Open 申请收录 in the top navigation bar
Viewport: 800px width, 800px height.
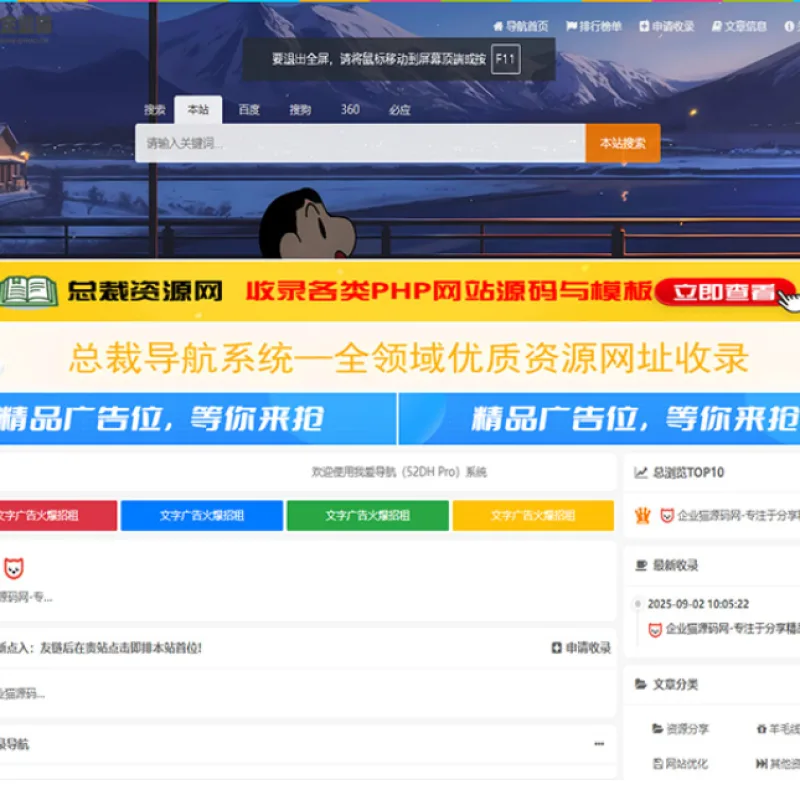(667, 26)
